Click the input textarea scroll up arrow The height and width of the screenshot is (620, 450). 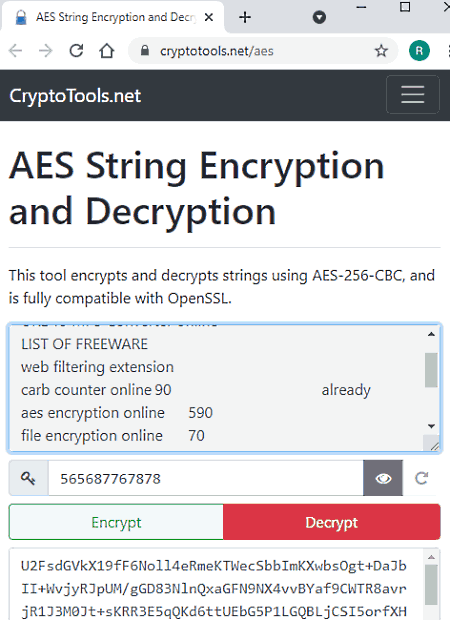coord(431,334)
